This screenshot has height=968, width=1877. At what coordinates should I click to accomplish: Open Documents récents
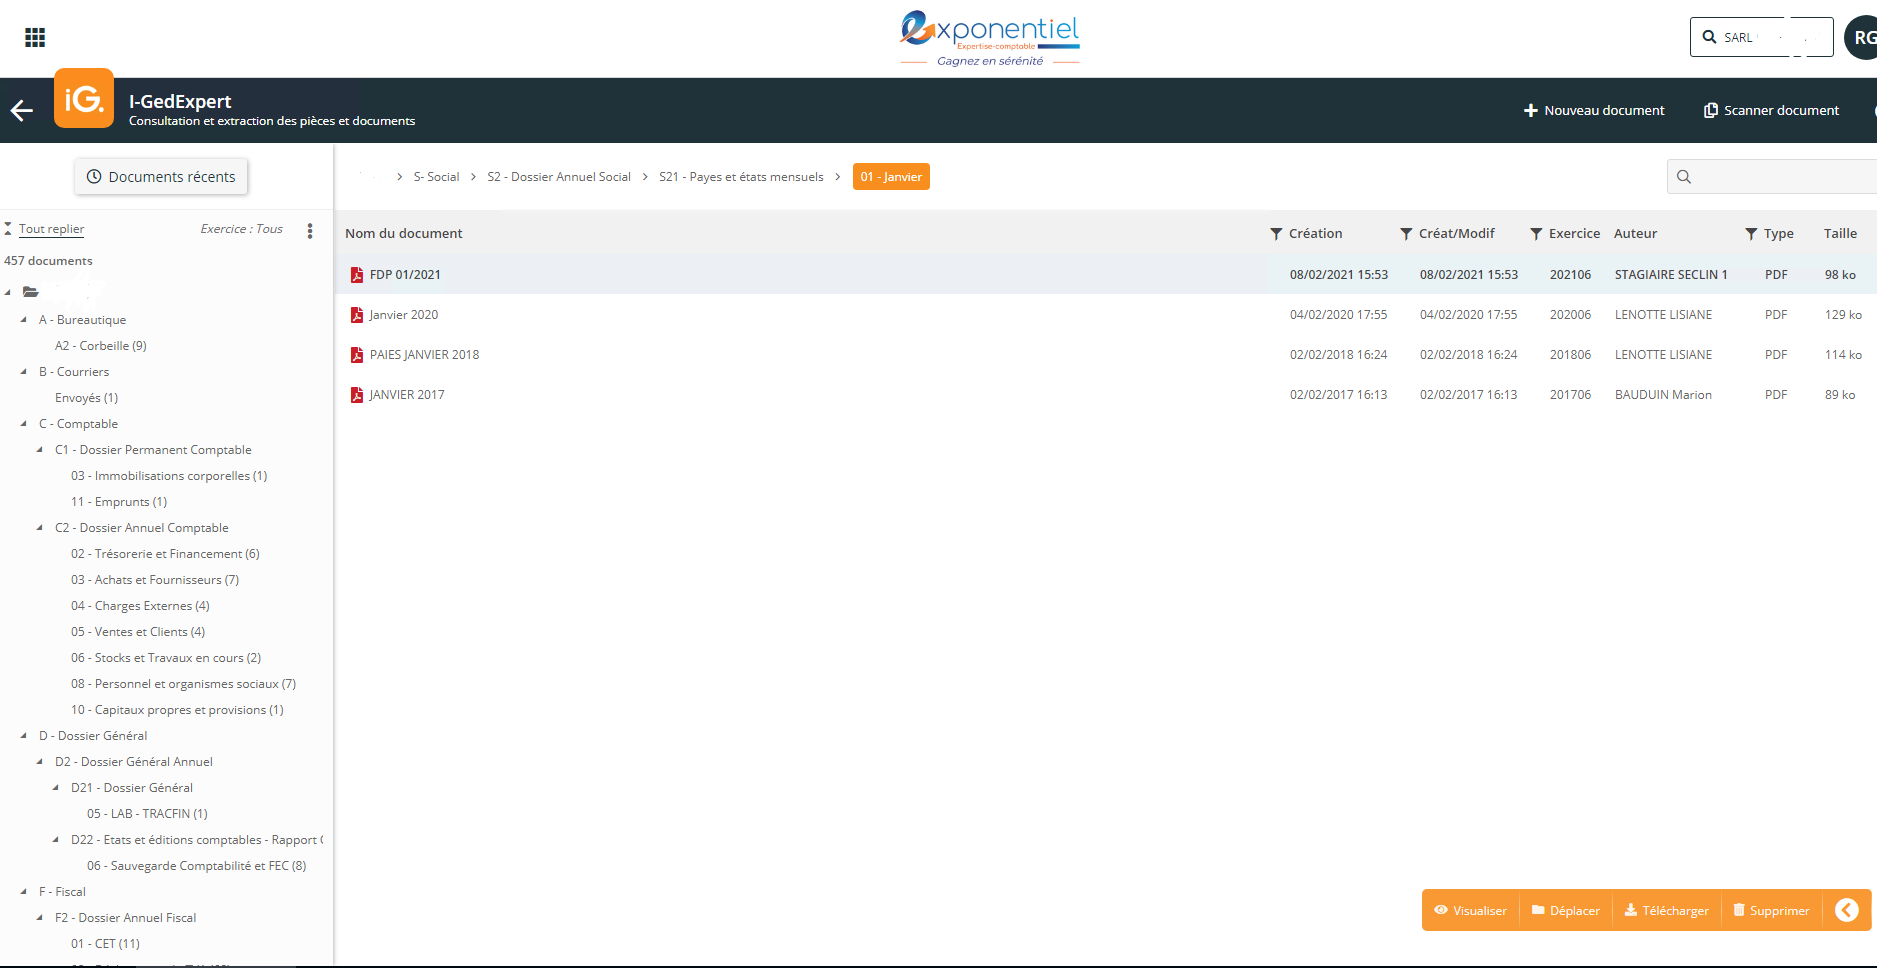tap(161, 177)
